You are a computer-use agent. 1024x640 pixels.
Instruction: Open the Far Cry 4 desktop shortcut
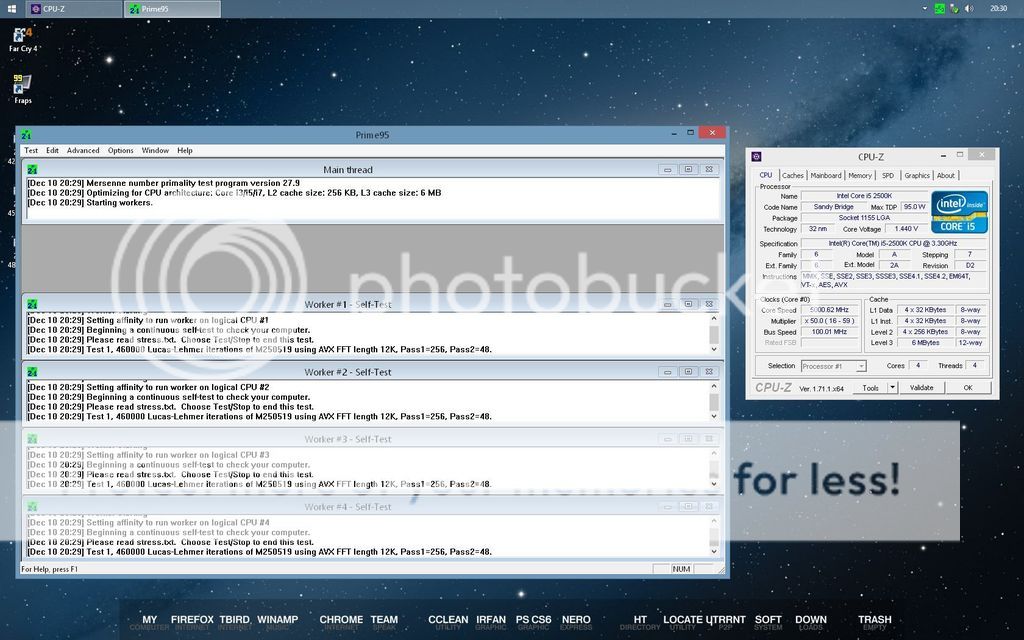(23, 39)
